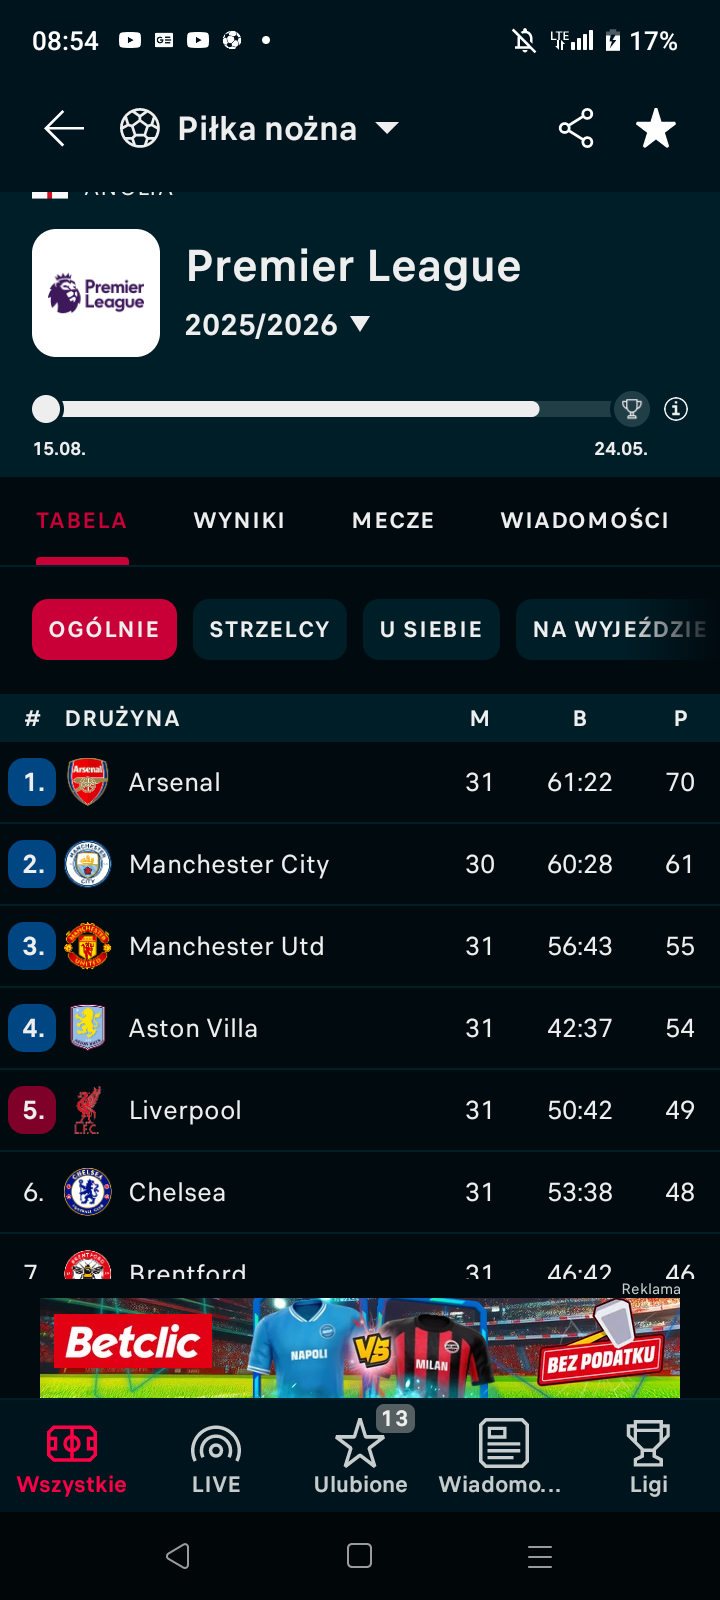Go to the WIADOMOŚCI tab
This screenshot has width=720, height=1600.
[585, 520]
